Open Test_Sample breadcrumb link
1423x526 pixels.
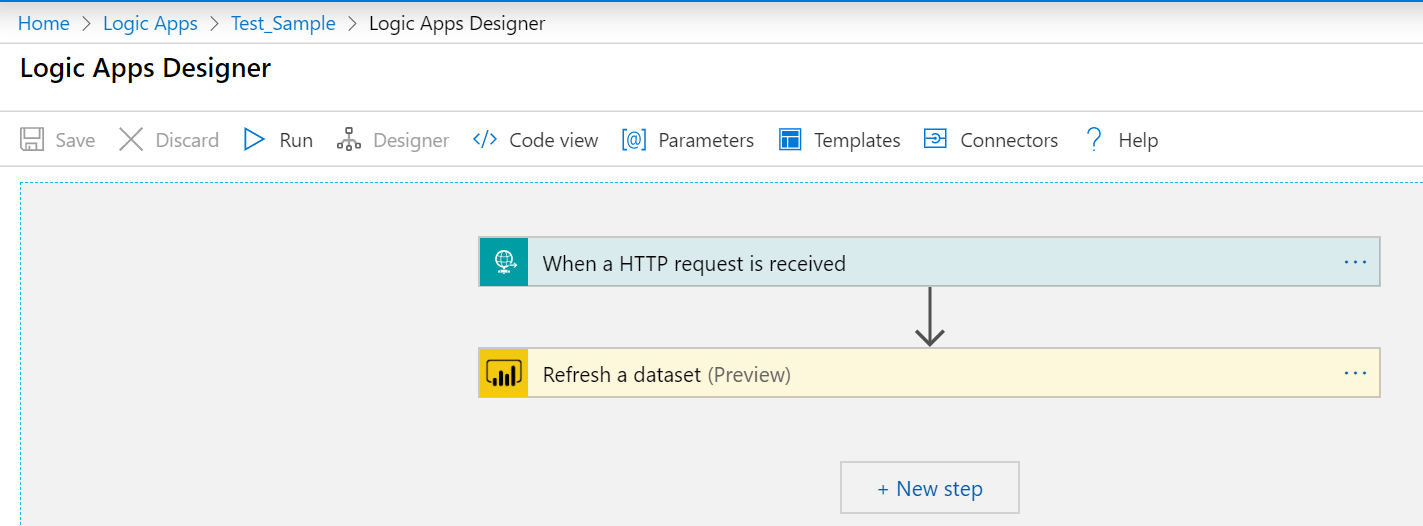pos(283,24)
